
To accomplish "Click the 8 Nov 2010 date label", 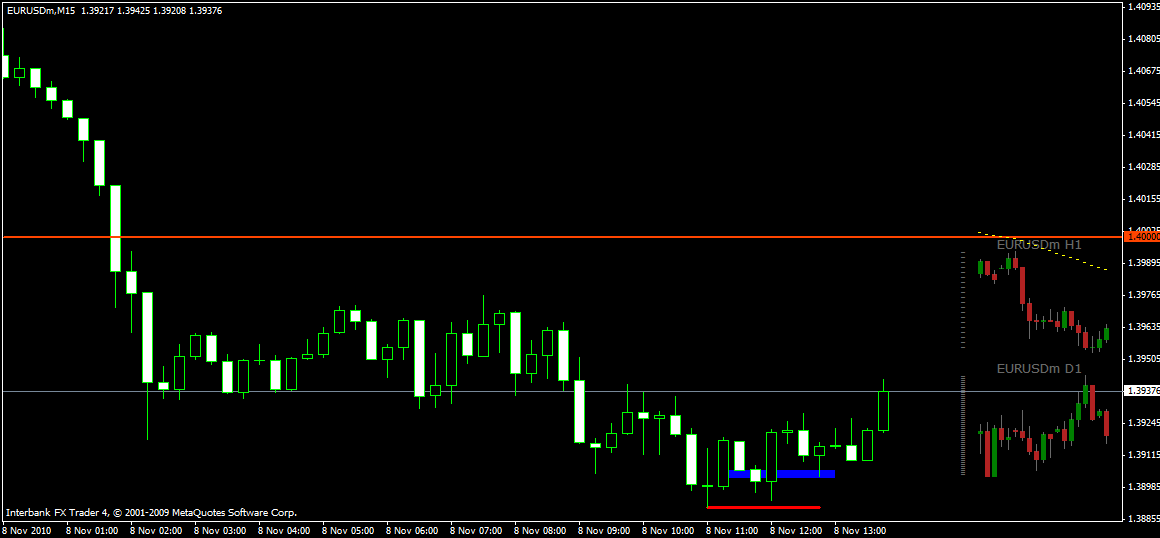I will (x=27, y=531).
